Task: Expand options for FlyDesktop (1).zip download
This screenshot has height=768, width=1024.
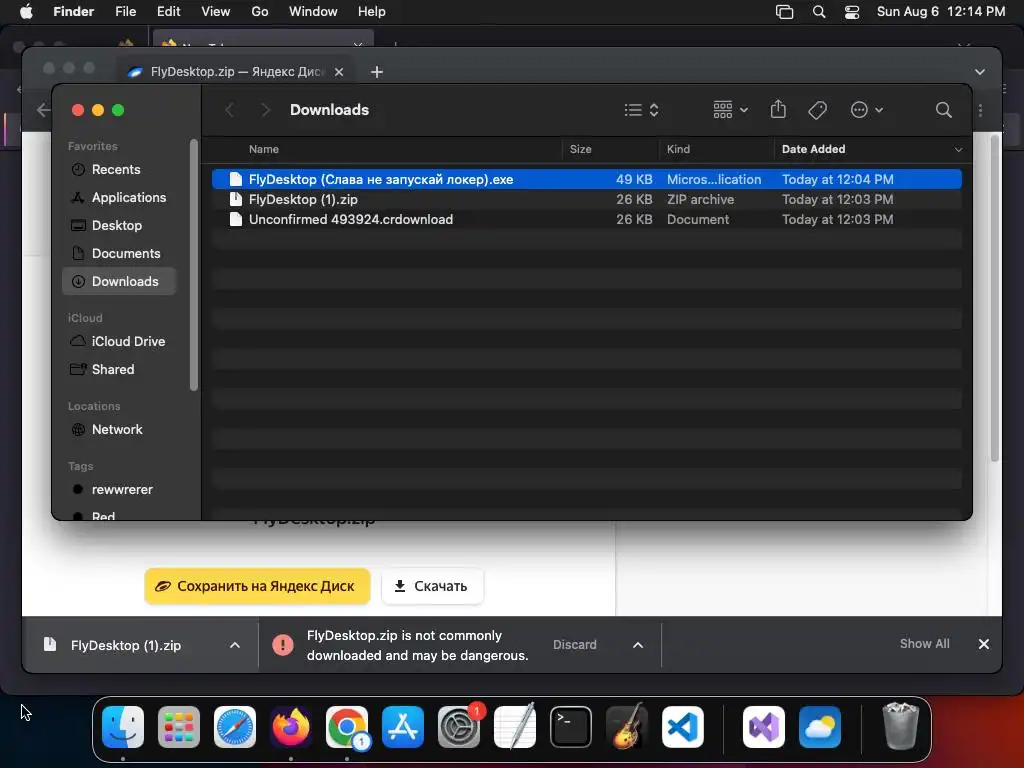Action: [234, 645]
